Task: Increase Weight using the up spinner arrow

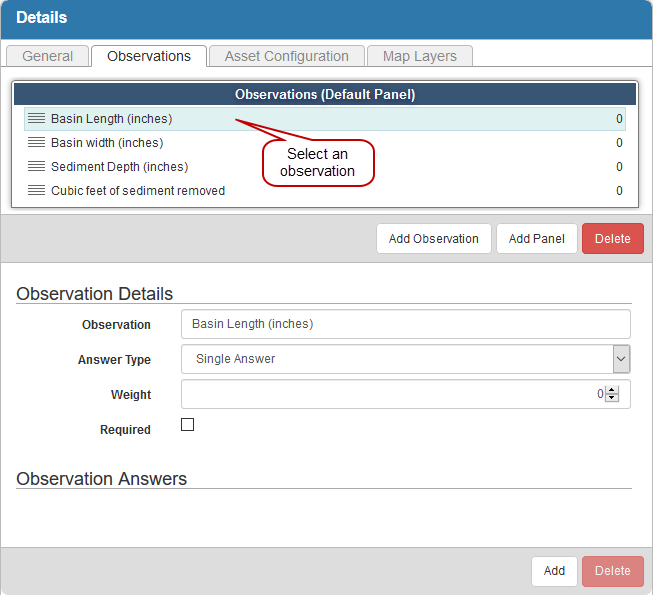Action: tap(612, 390)
